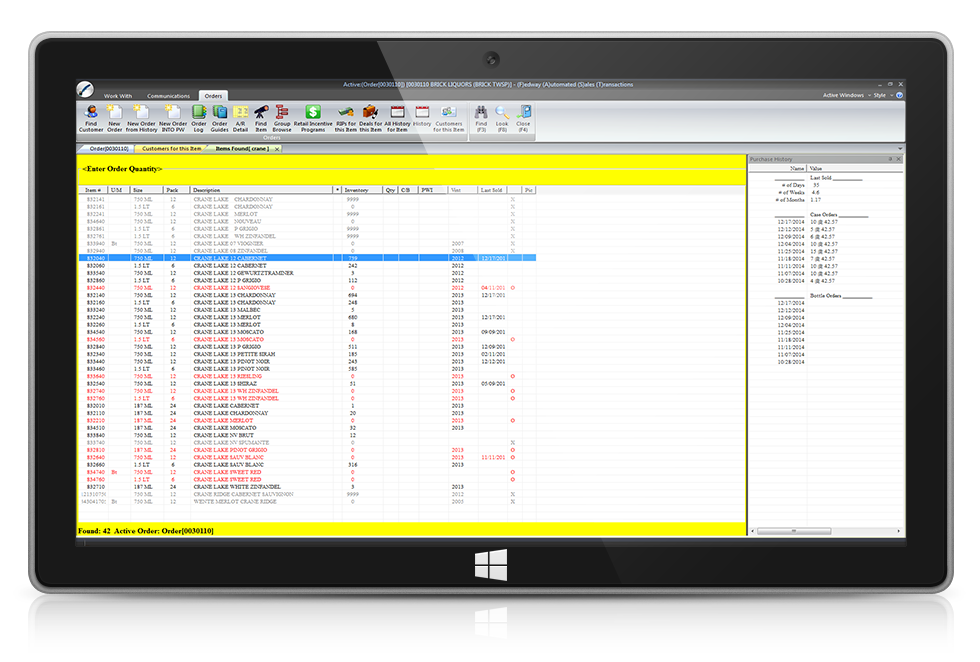The width and height of the screenshot is (980, 662).
Task: Sort by the Inventory column header
Action: tap(362, 189)
